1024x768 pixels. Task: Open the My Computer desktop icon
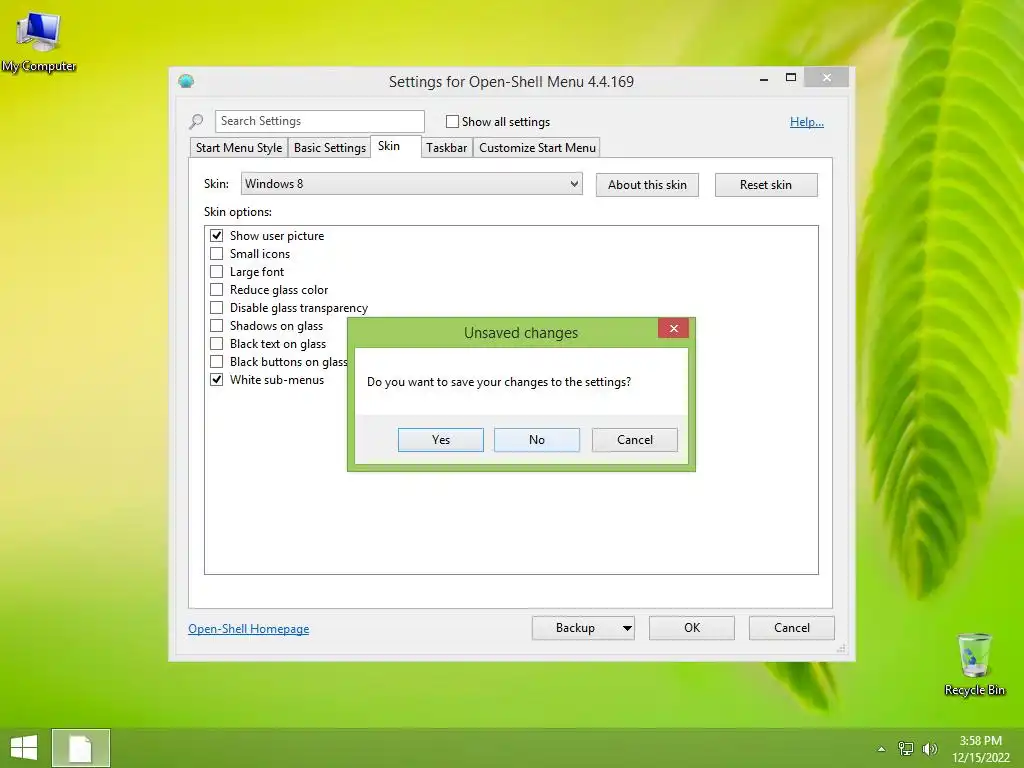tap(39, 42)
